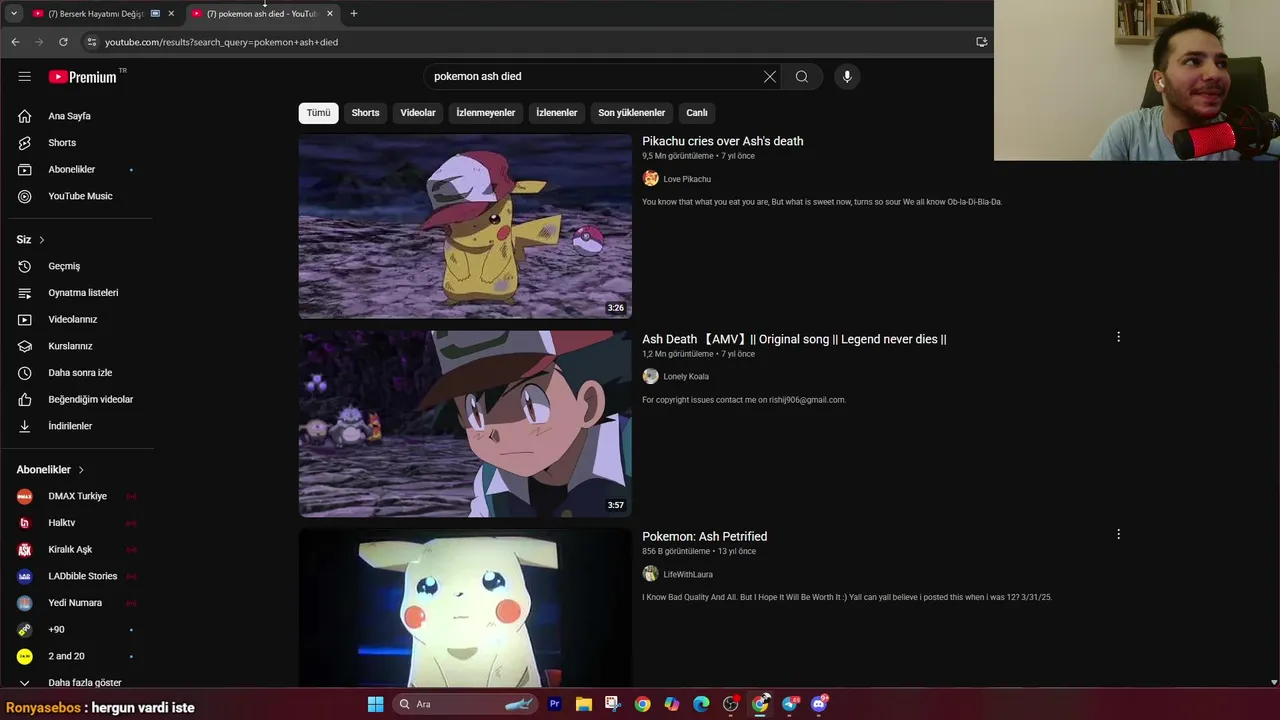Open Daha sonra izle list
1280x720 pixels.
click(x=80, y=373)
